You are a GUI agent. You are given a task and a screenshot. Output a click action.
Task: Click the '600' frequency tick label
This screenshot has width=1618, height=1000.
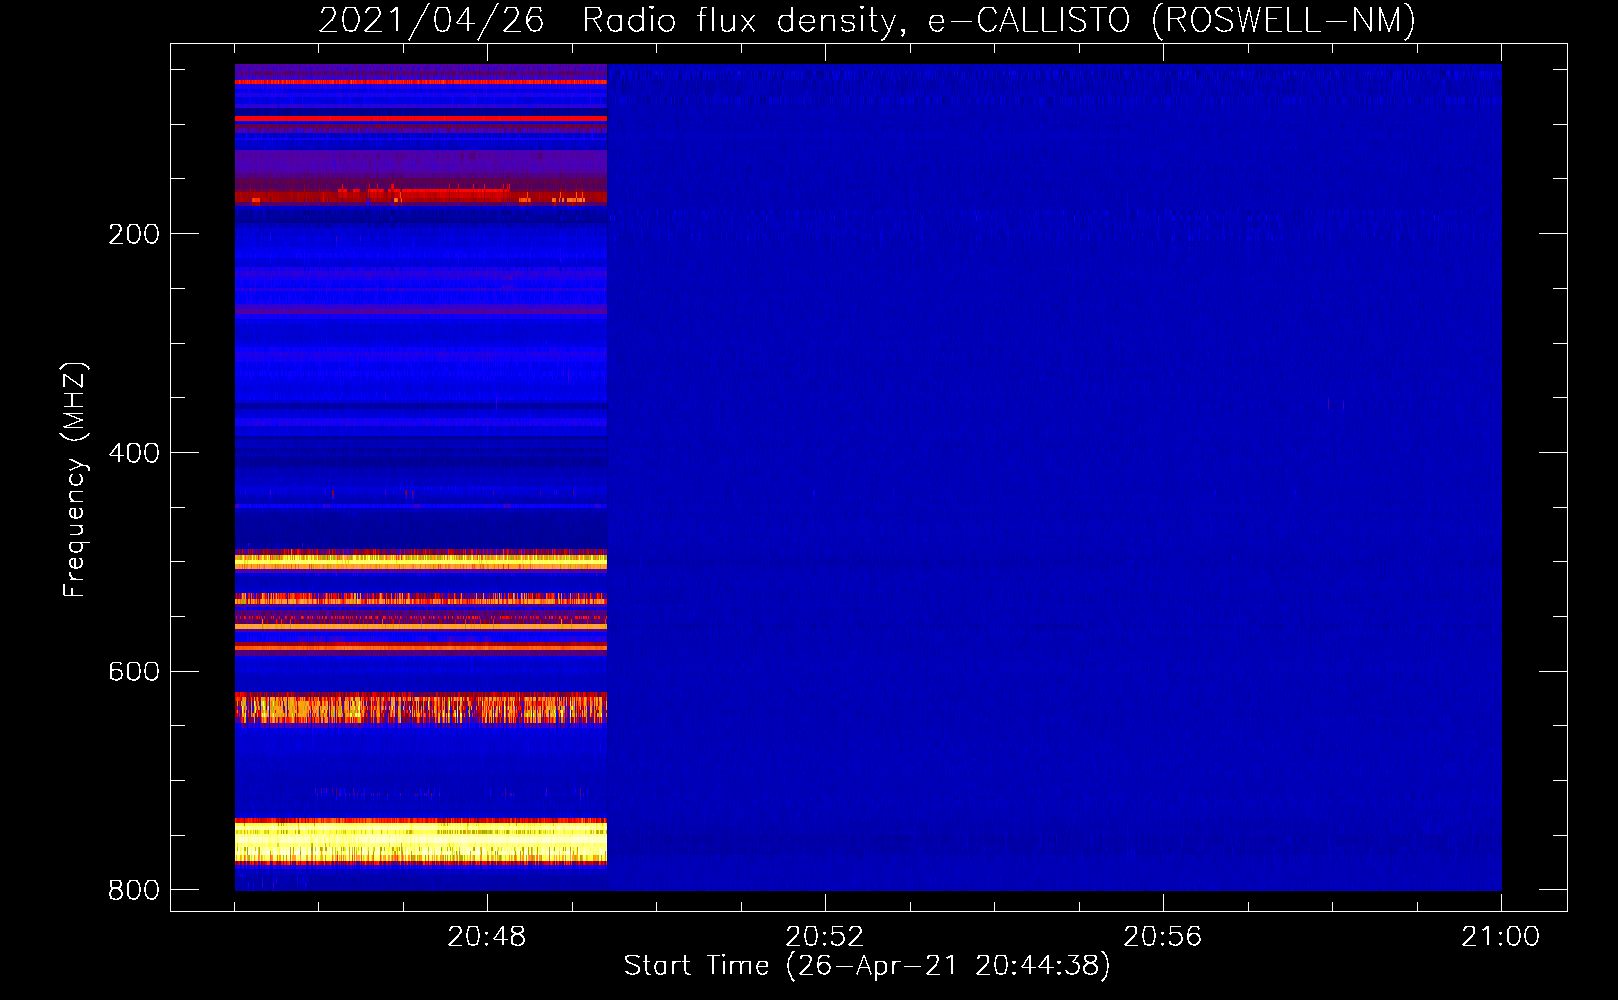134,672
